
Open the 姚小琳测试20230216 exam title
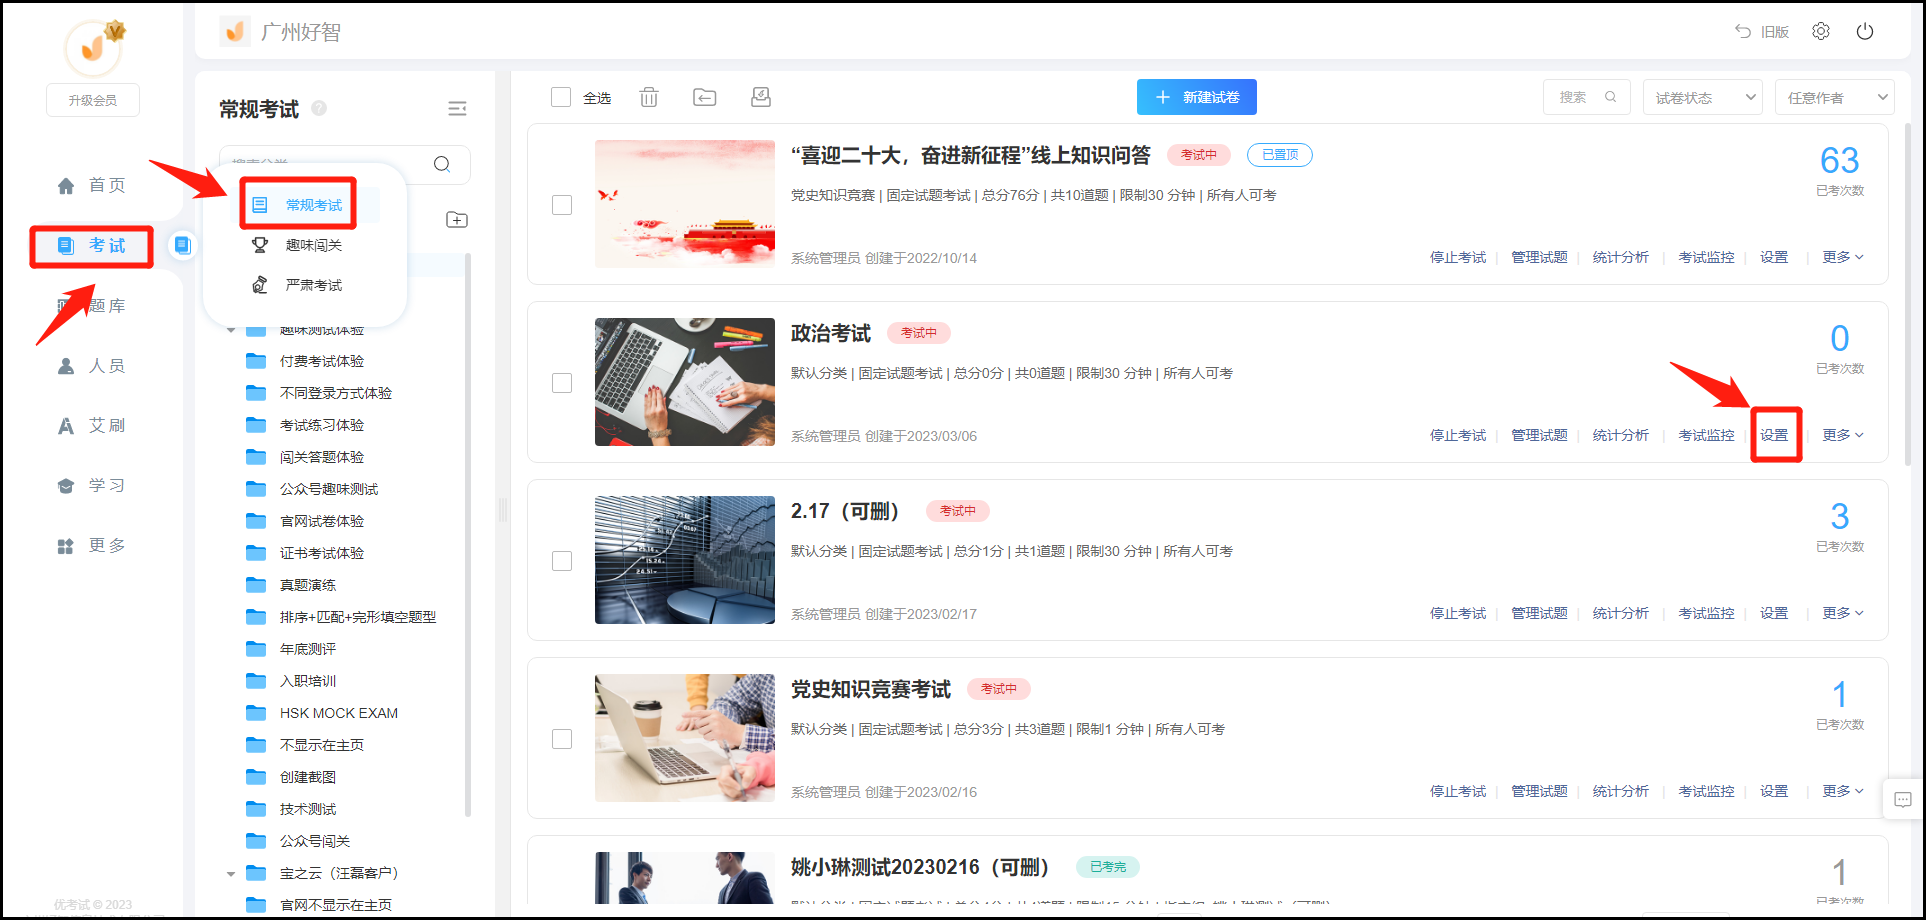[x=919, y=867]
